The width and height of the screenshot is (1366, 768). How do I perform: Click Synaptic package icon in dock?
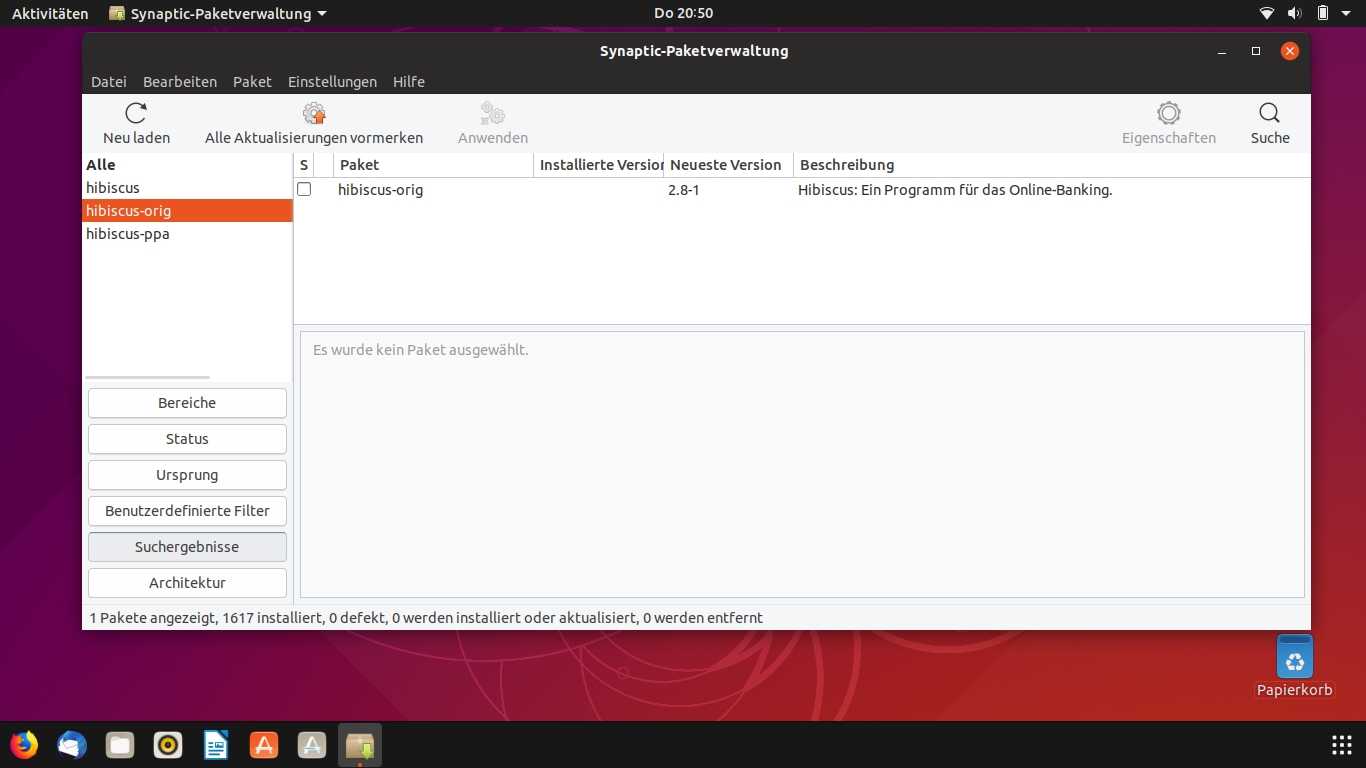(x=360, y=745)
